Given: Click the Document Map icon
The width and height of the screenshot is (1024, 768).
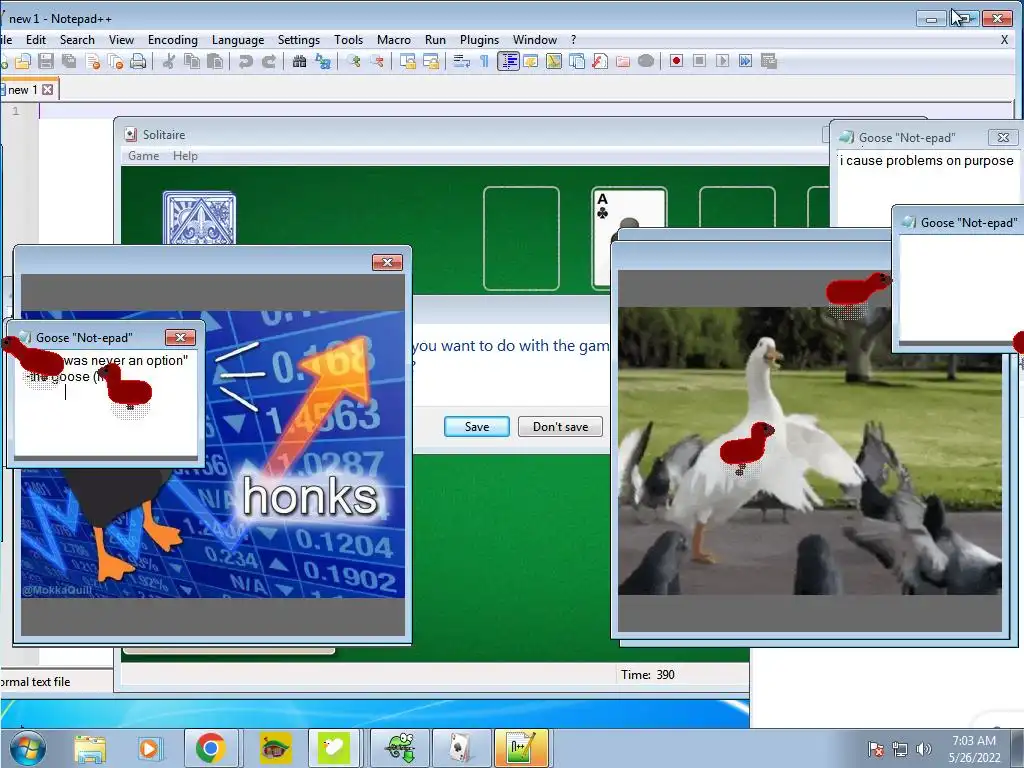Looking at the screenshot, I should [554, 61].
